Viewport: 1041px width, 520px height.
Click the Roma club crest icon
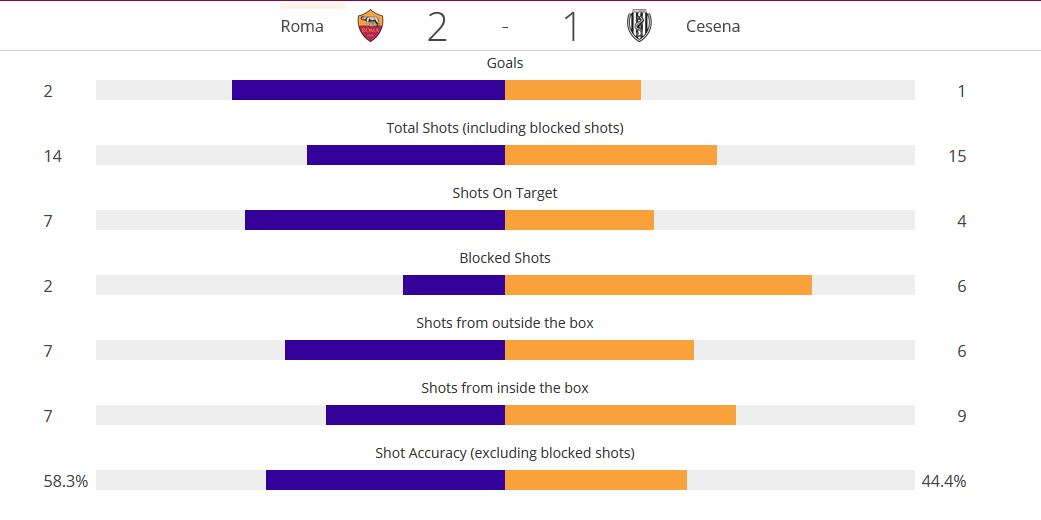coord(370,26)
